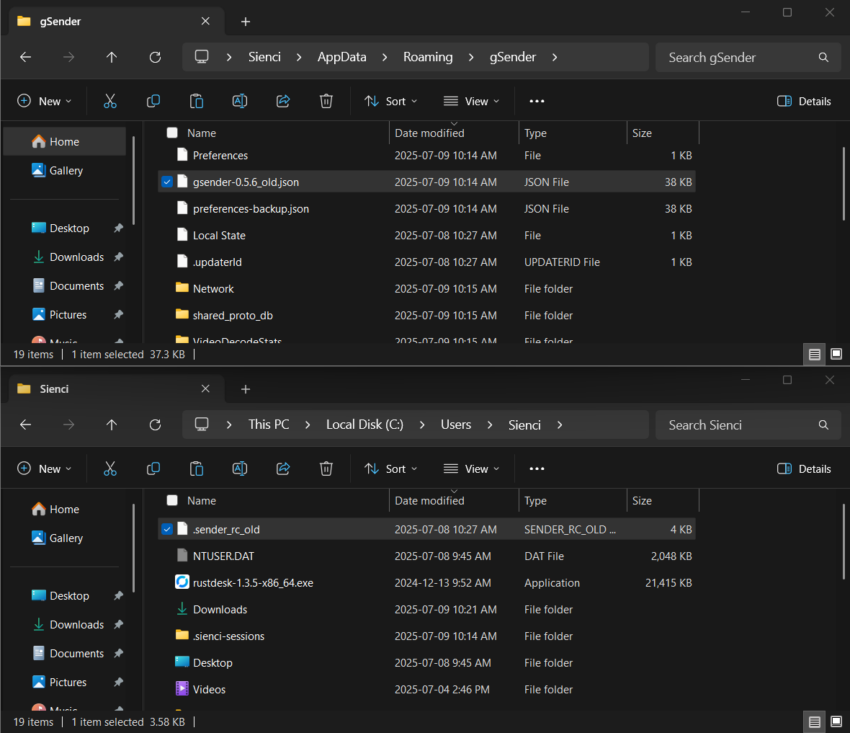Navigate to Users breadcrumb
Image resolution: width=850 pixels, height=733 pixels.
[x=456, y=425]
